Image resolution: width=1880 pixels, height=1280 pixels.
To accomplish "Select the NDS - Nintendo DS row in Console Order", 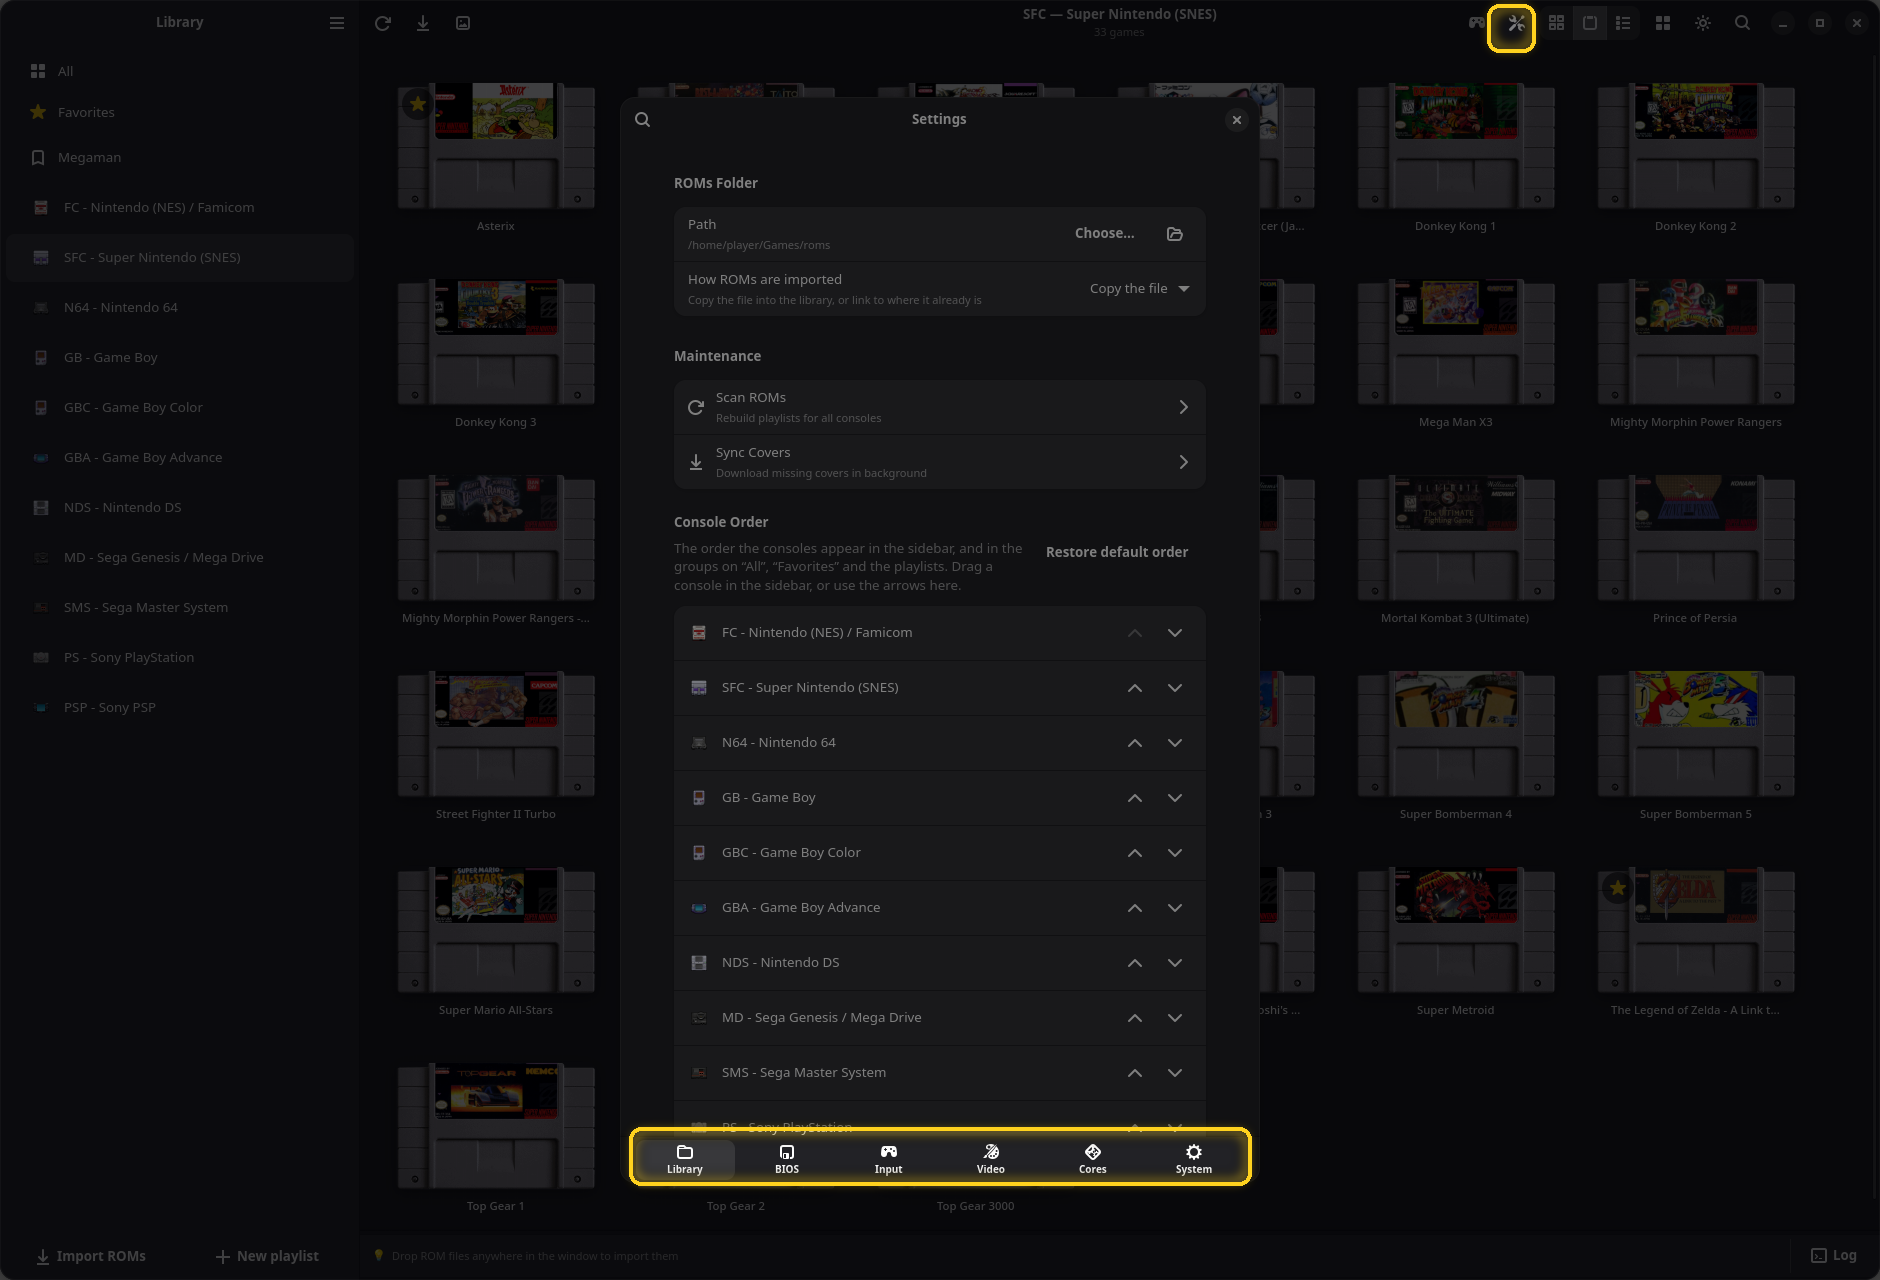I will tap(939, 963).
